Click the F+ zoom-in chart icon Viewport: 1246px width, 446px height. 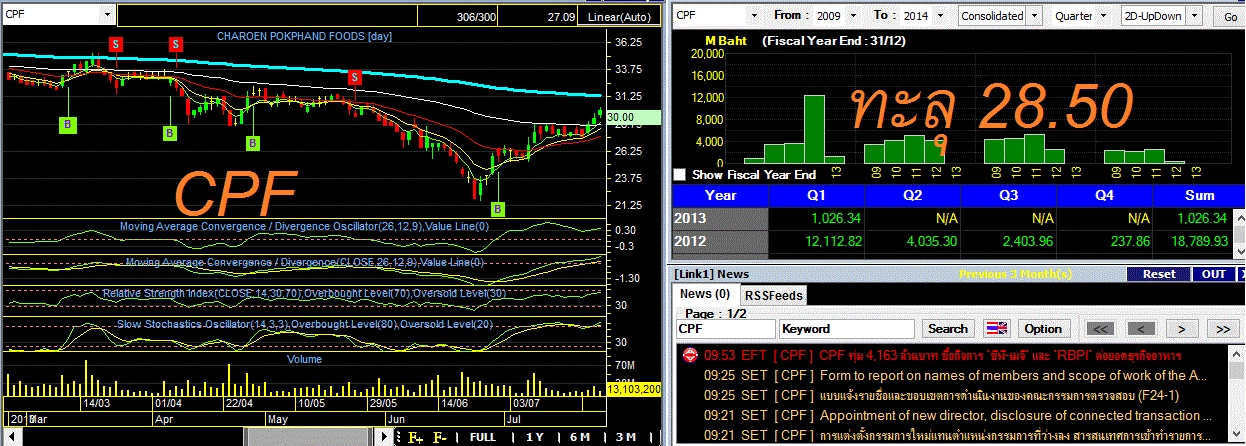tap(415, 437)
